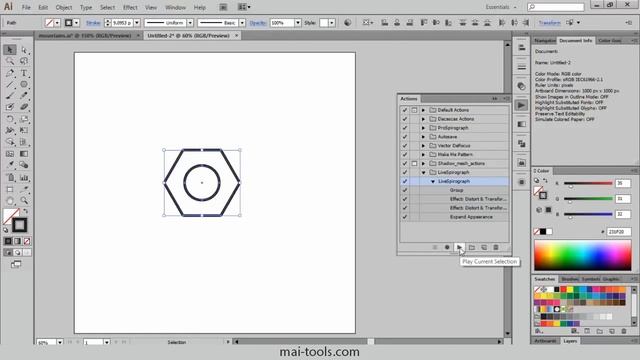Select the Direct Selection tool
This screenshot has height=360, width=640.
pos(24,50)
